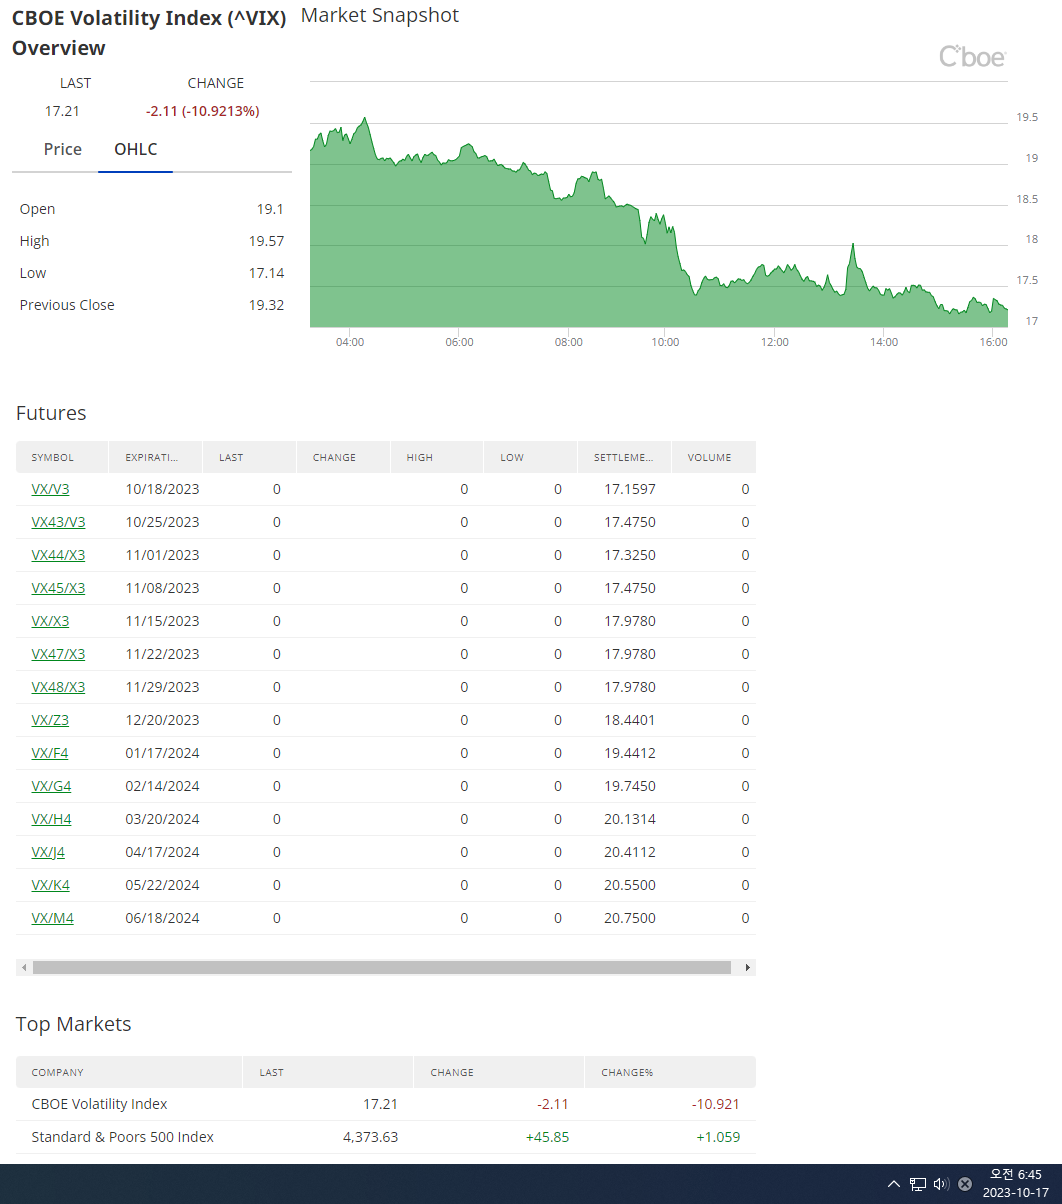Image resolution: width=1062 pixels, height=1204 pixels.
Task: Open the VX47/X3 futures link
Action: (58, 655)
